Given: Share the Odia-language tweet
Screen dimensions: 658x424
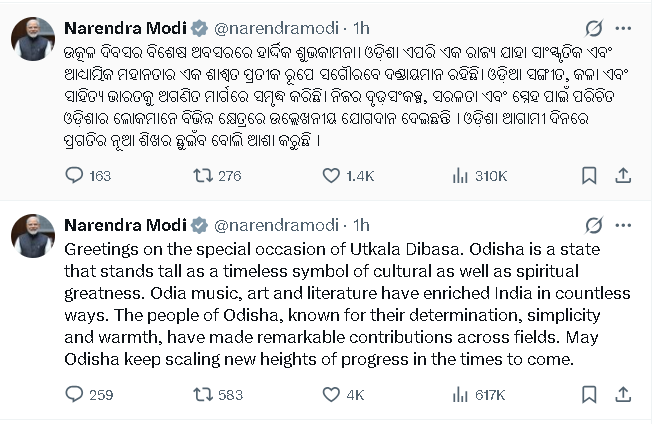Looking at the screenshot, I should click(x=622, y=176).
